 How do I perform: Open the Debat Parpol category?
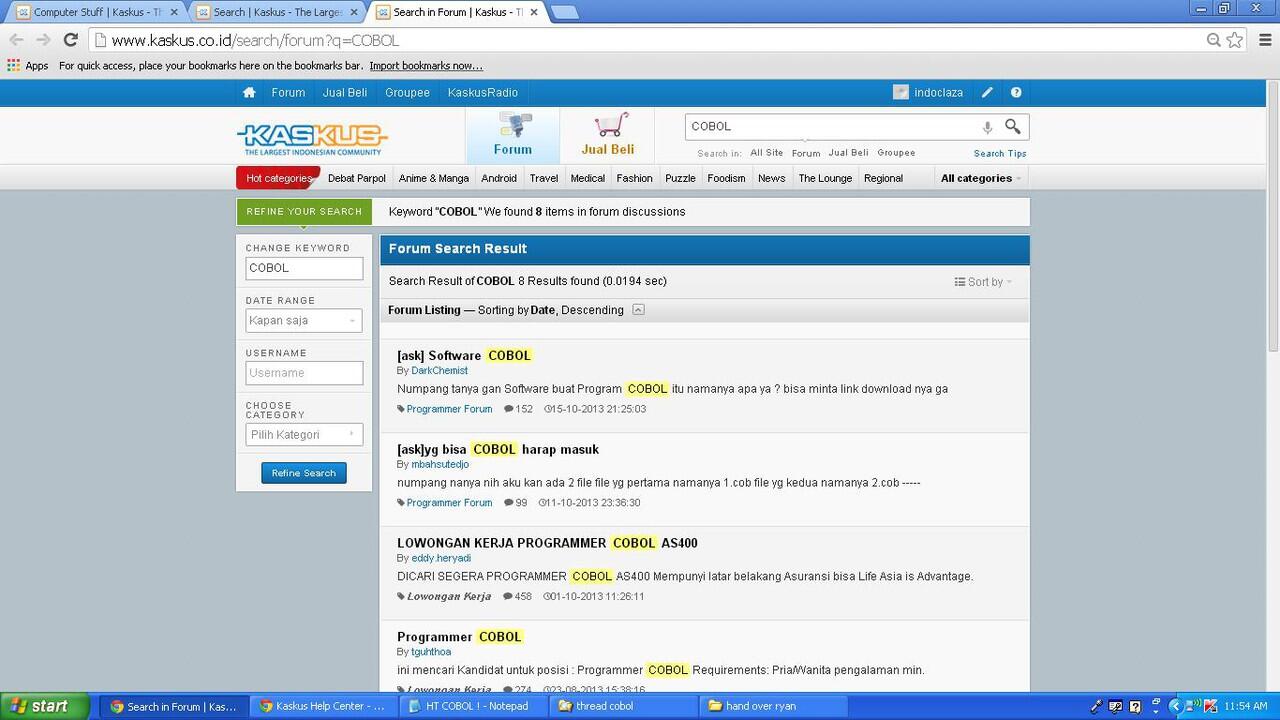point(357,178)
